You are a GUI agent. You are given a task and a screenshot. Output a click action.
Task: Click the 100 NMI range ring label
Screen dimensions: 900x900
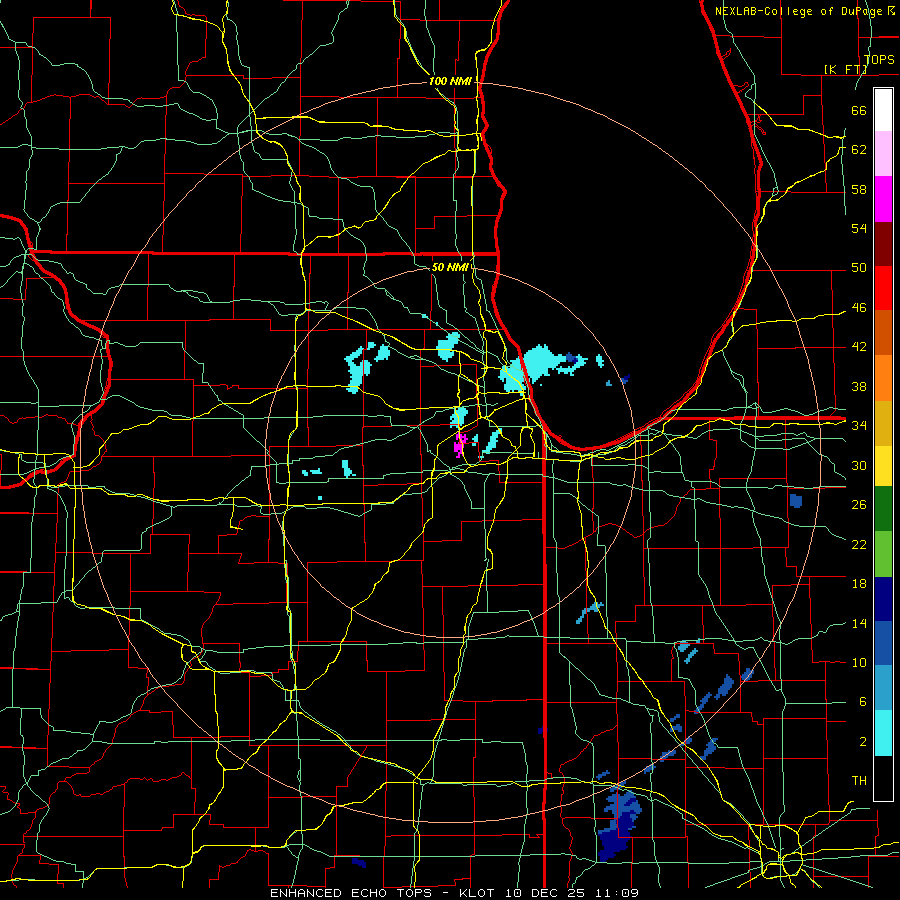pos(450,82)
